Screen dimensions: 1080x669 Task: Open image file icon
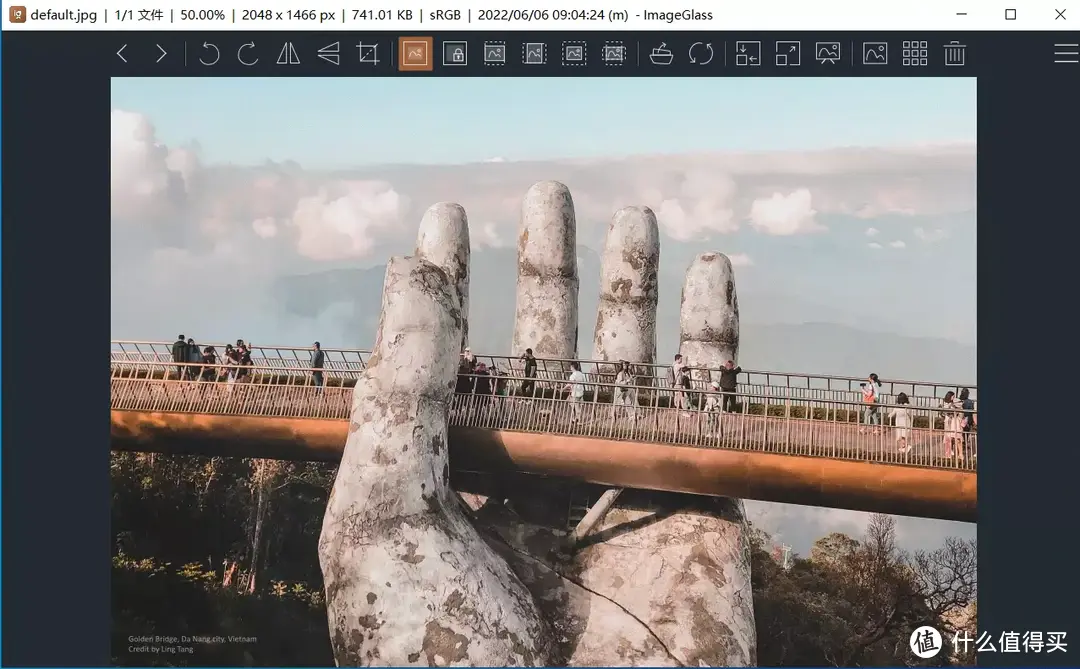[x=661, y=54]
